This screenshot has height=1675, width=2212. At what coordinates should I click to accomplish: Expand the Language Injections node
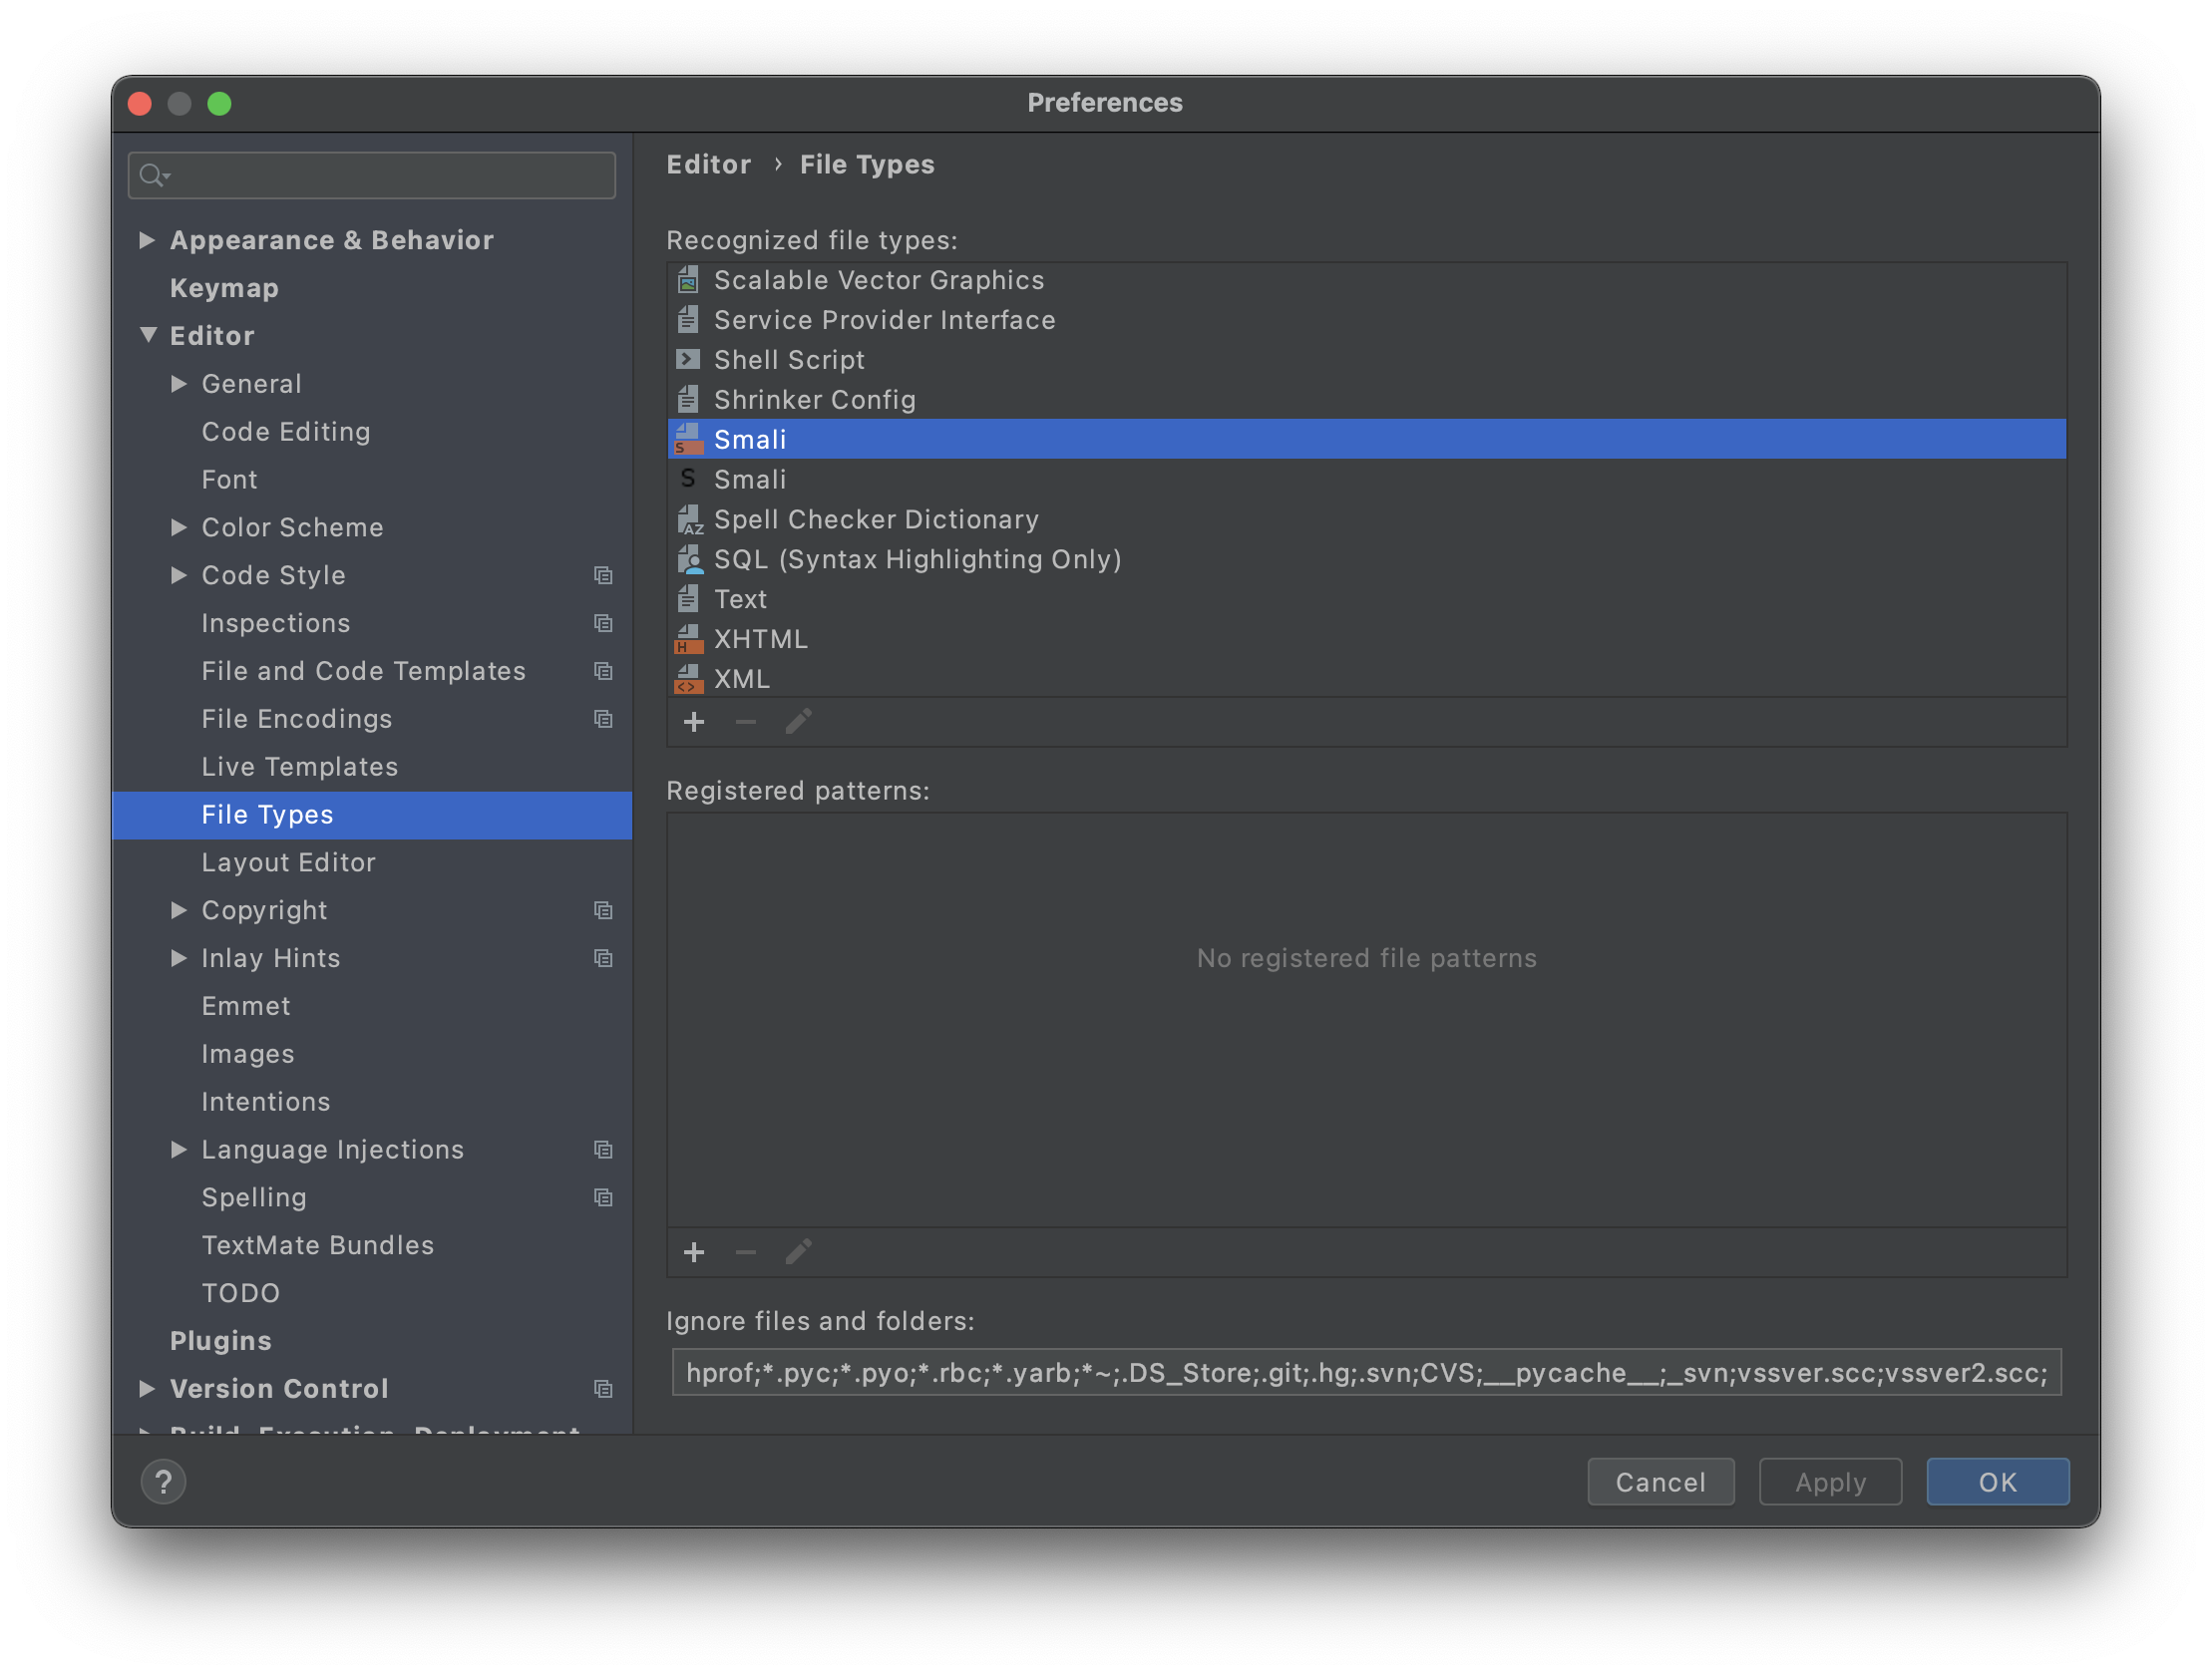click(179, 1149)
